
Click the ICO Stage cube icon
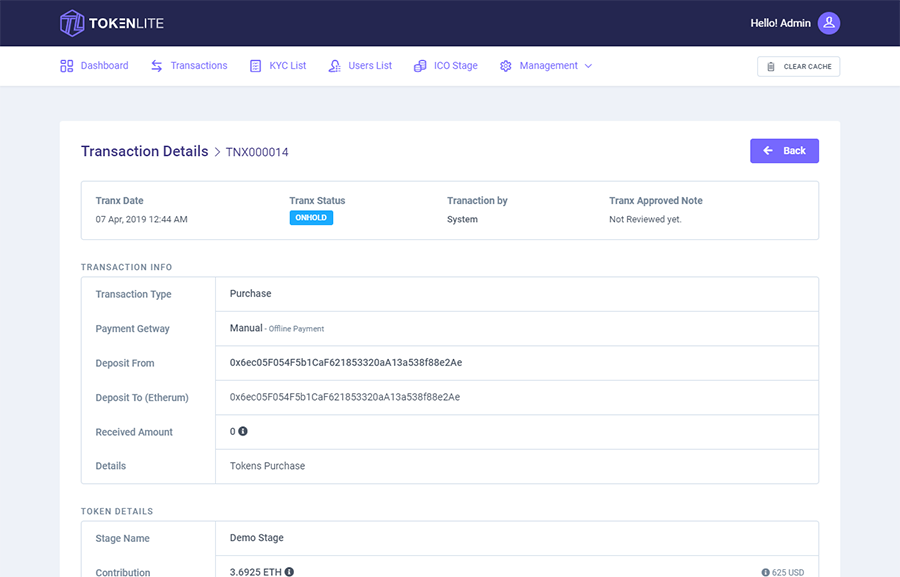click(x=418, y=65)
